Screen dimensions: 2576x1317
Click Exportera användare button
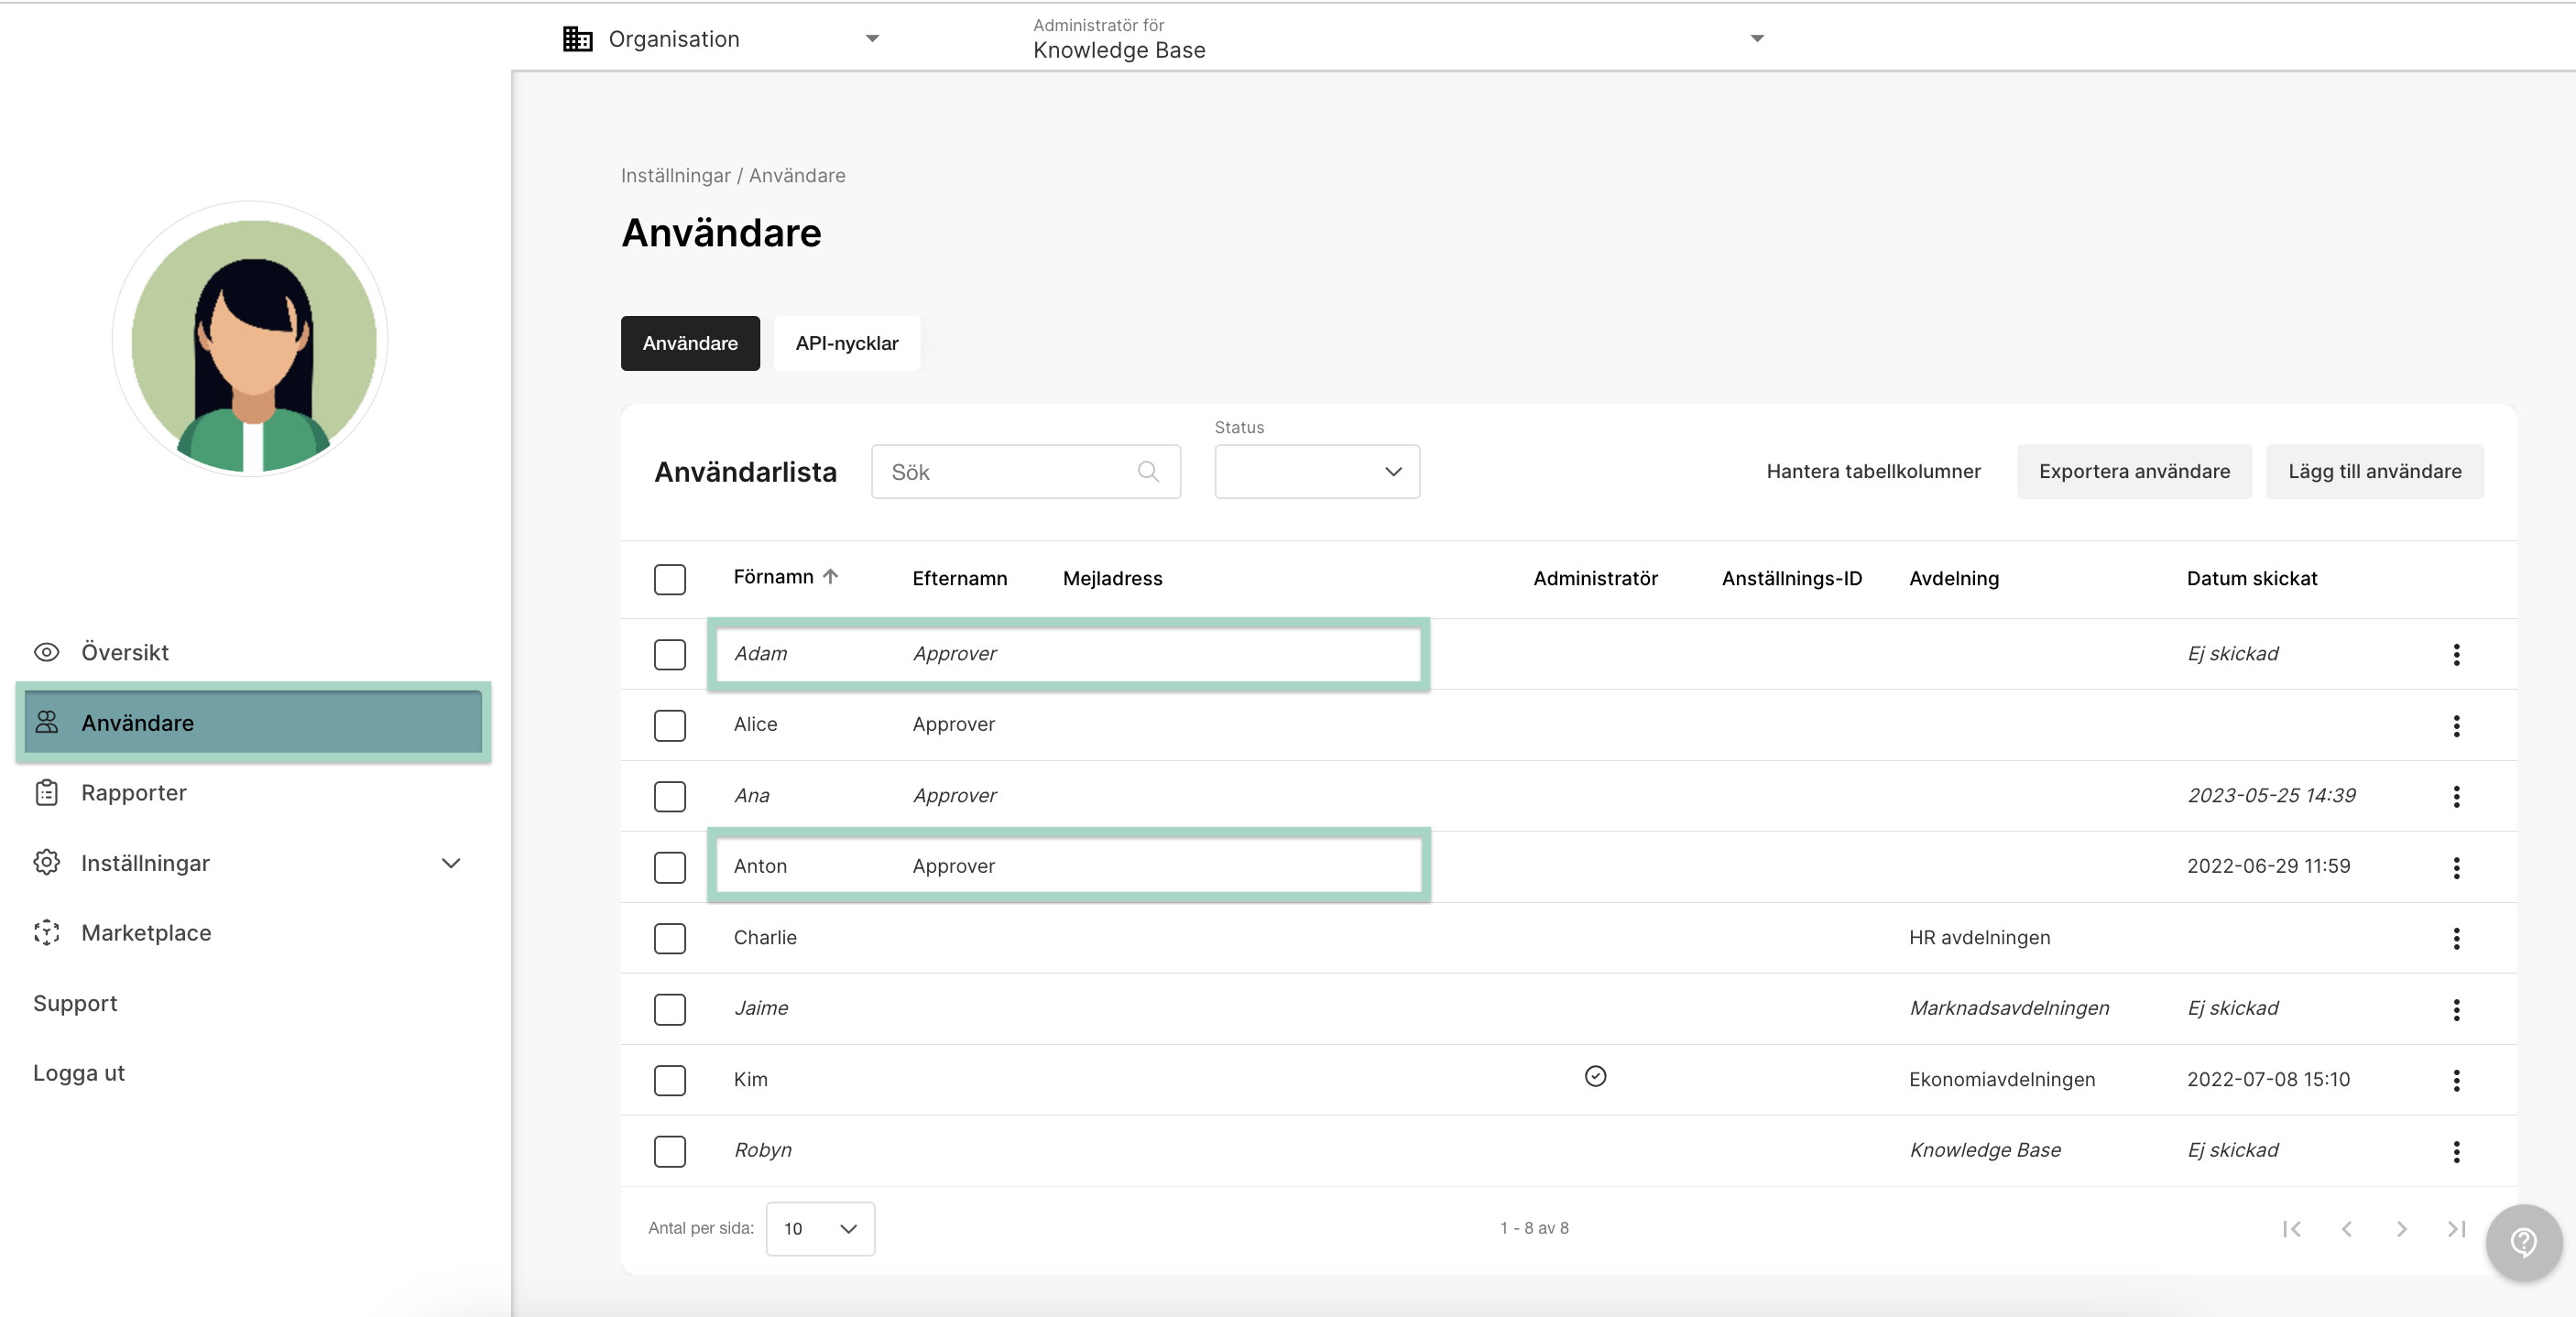(x=2134, y=471)
